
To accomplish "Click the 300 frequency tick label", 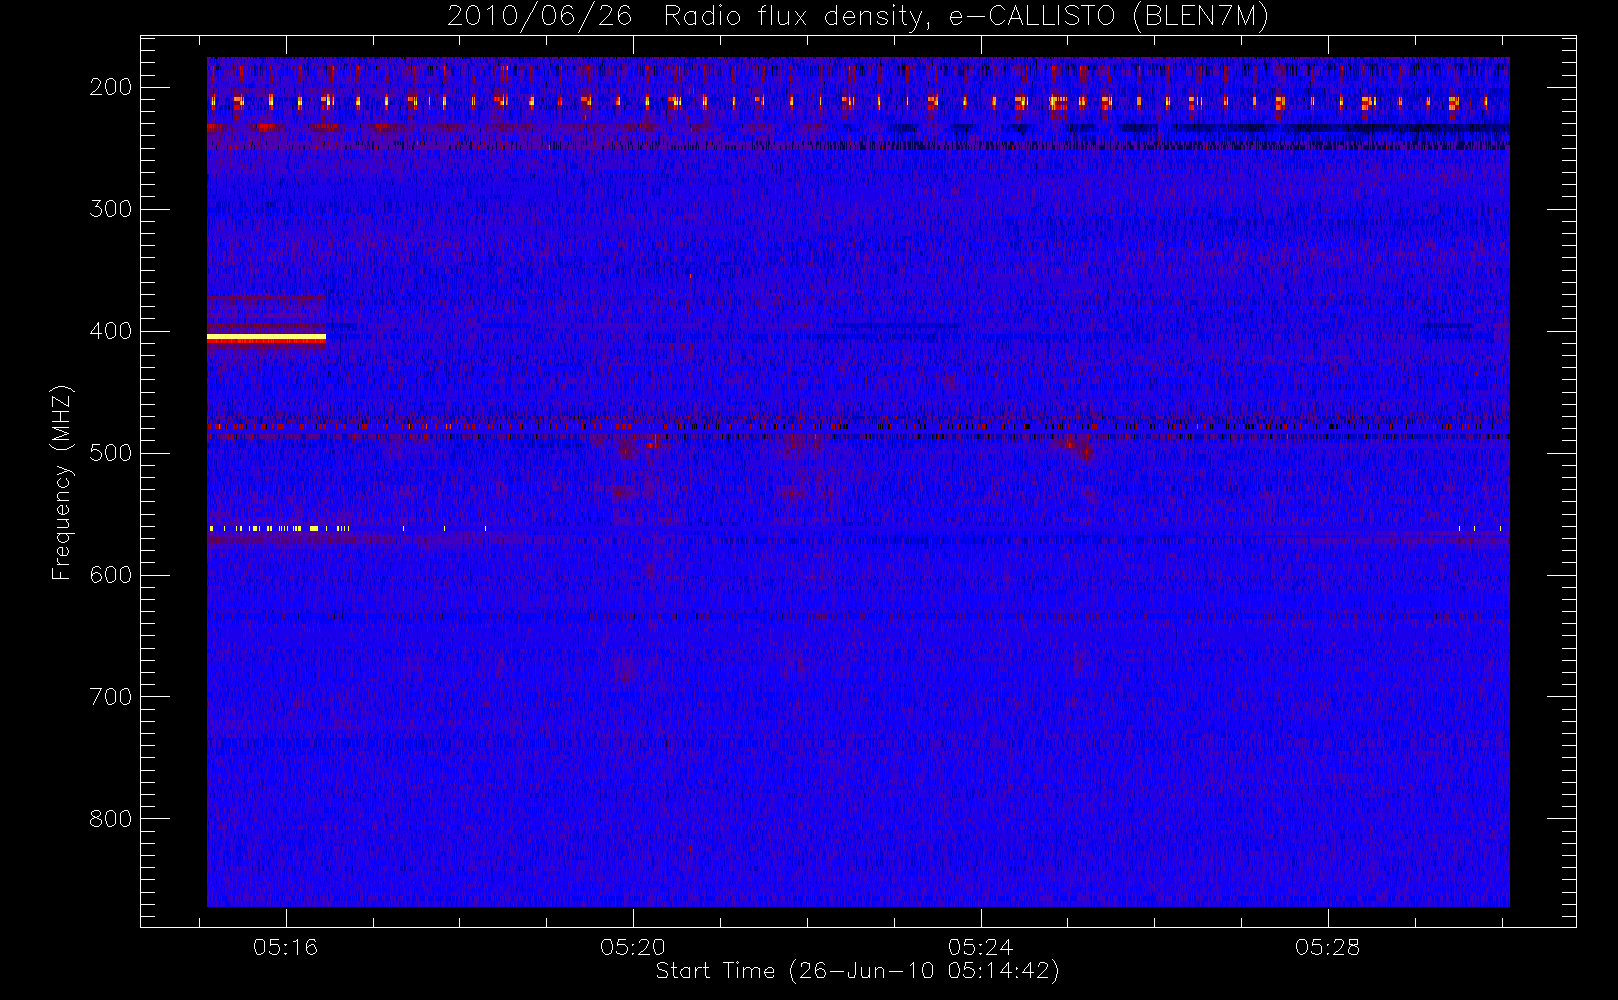I will pyautogui.click(x=110, y=209).
